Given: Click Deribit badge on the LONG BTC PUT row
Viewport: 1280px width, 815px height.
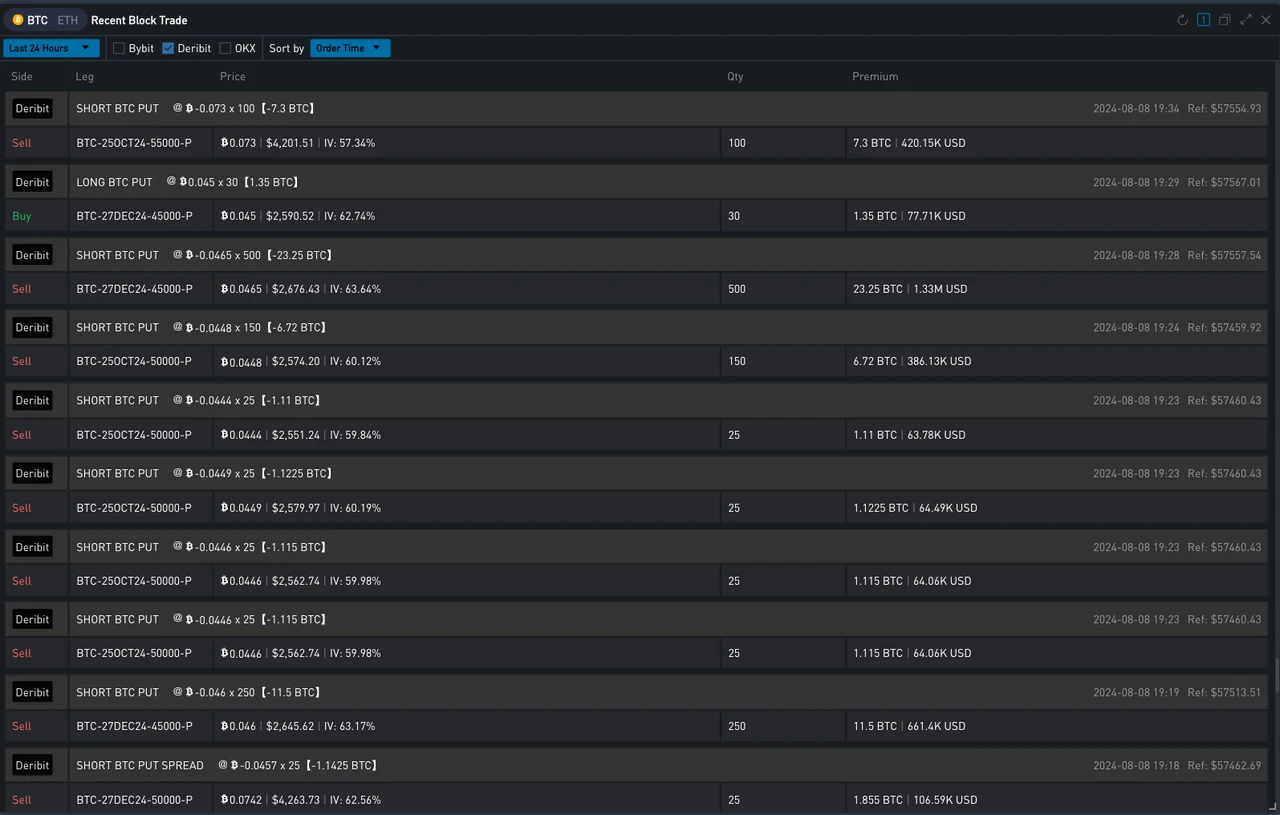Looking at the screenshot, I should tap(32, 182).
